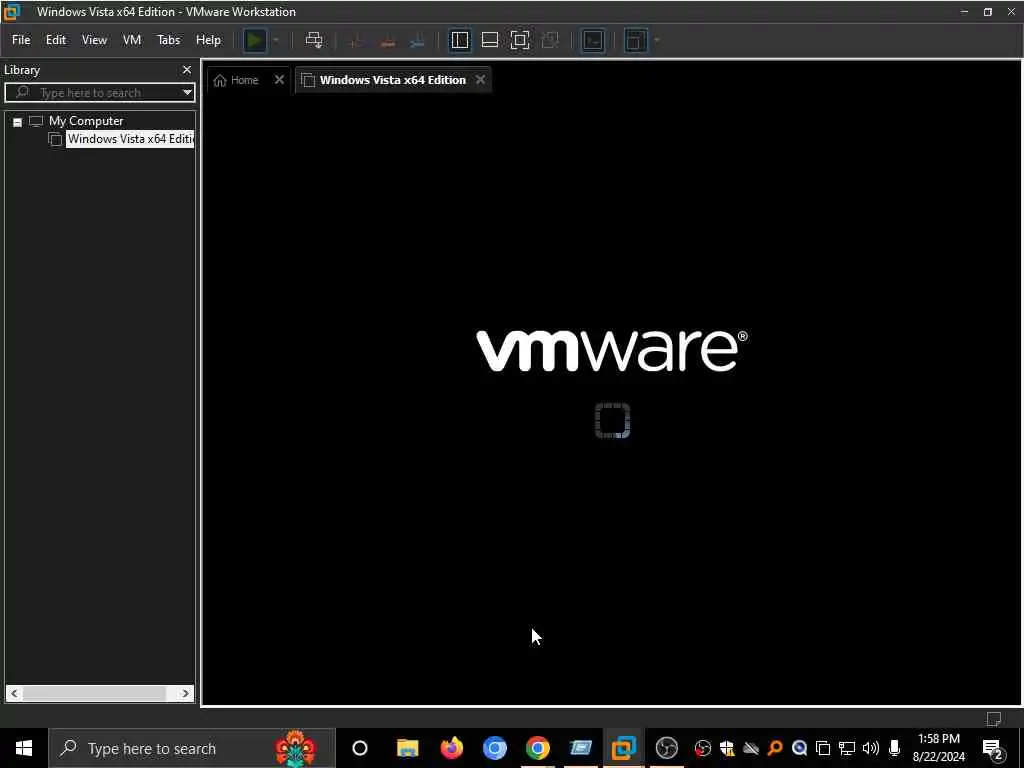Open the power options dropdown arrow

point(276,40)
